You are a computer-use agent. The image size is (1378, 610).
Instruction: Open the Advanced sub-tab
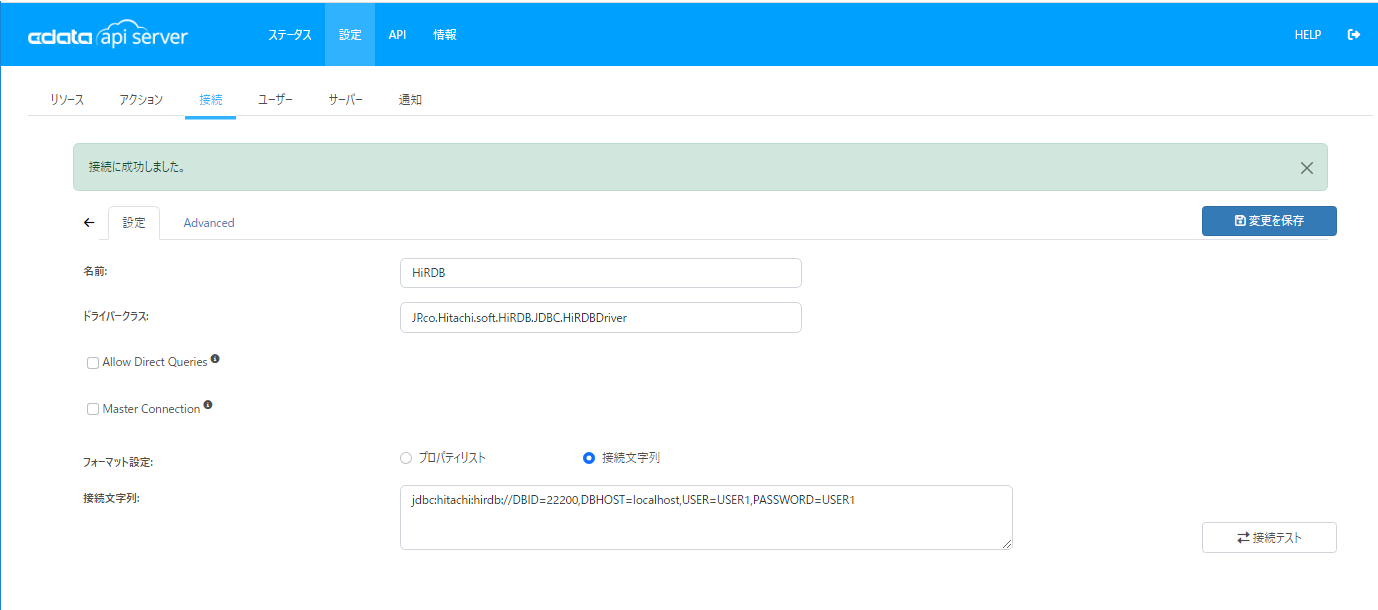point(209,223)
